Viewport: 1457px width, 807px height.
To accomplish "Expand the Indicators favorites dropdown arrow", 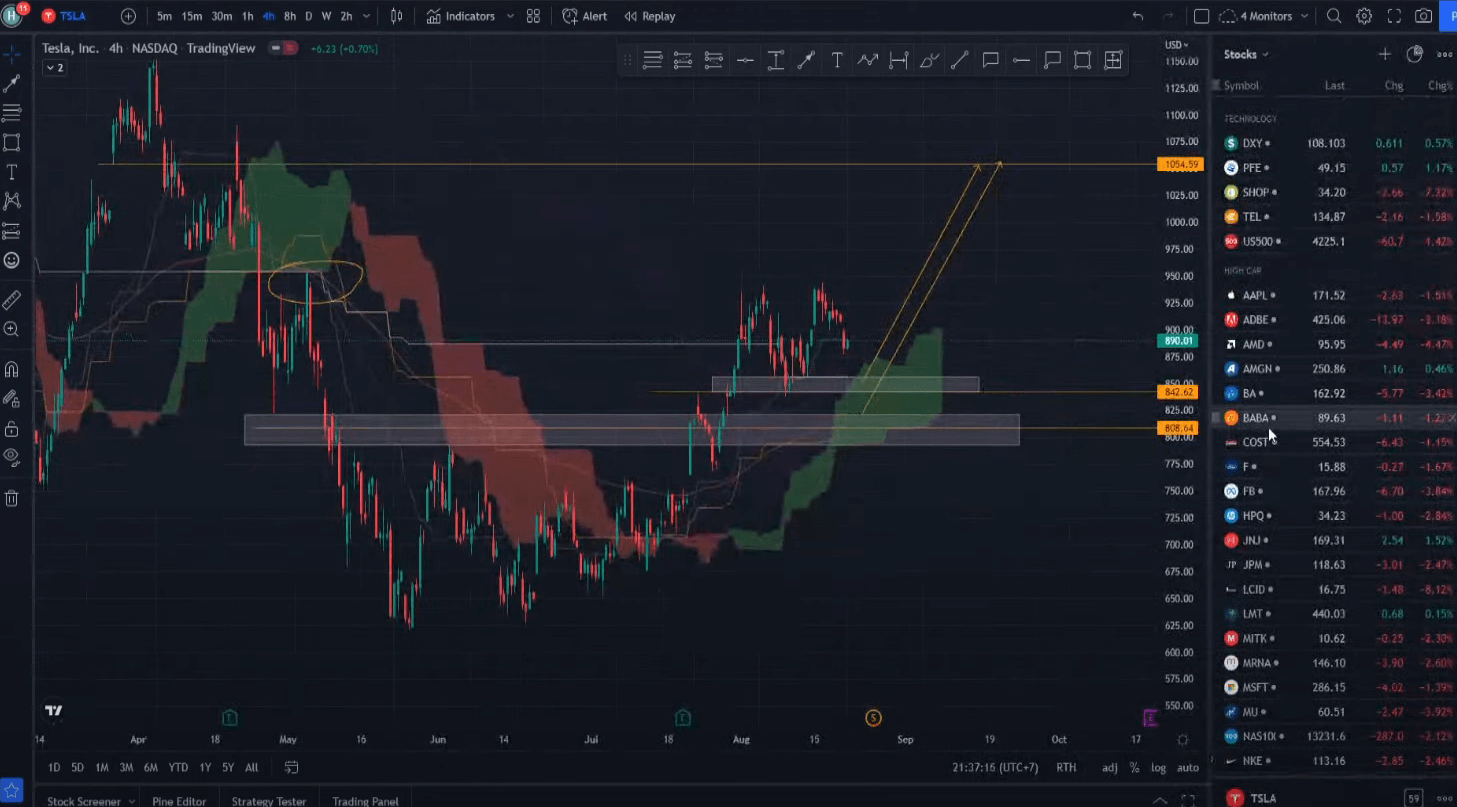I will [510, 16].
